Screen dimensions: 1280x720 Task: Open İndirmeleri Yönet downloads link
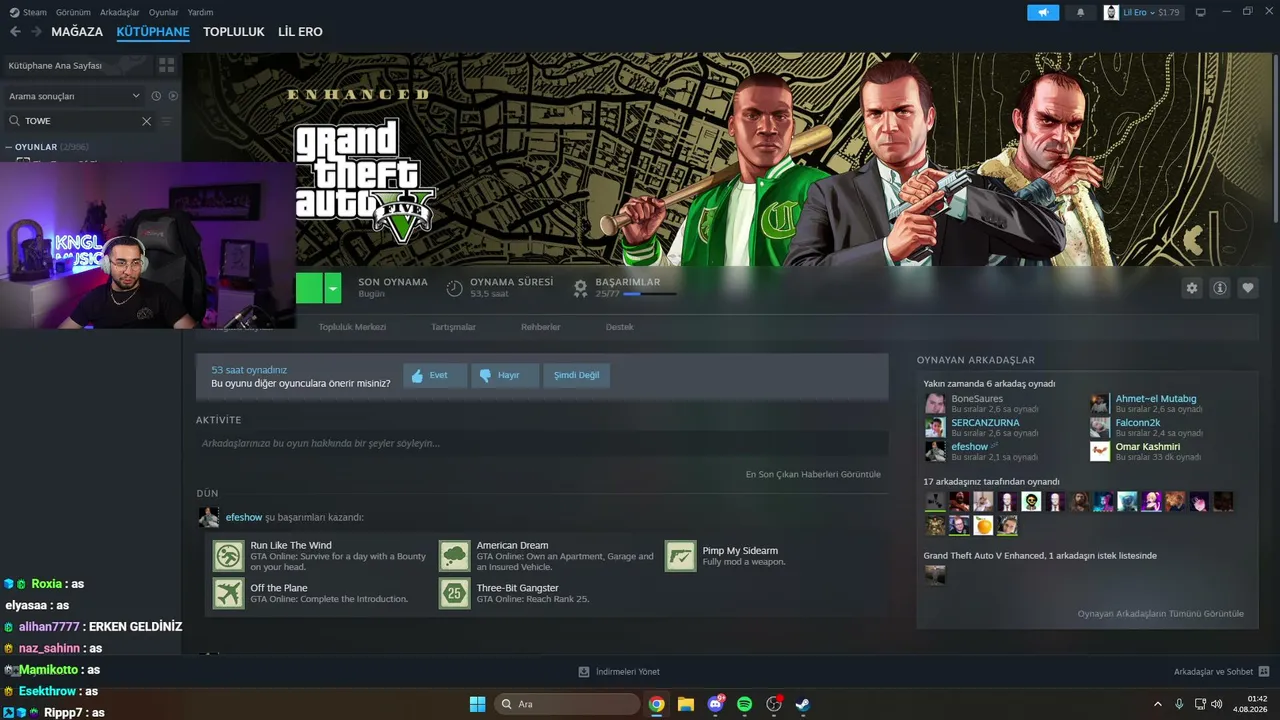point(619,672)
